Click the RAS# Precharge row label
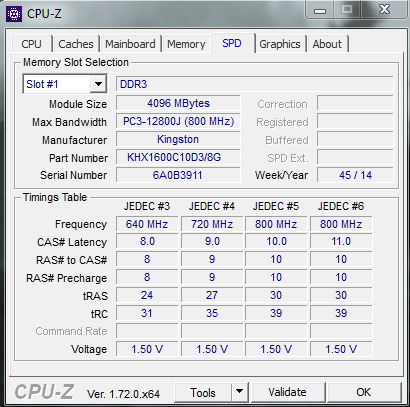 click(x=67, y=278)
